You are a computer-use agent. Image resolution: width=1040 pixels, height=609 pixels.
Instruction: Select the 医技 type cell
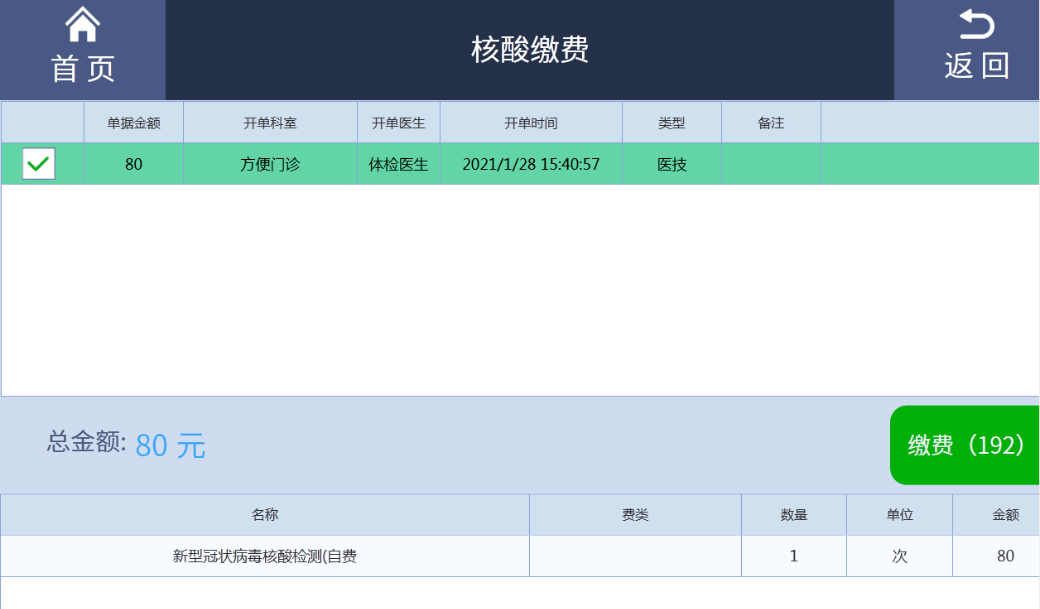click(671, 164)
